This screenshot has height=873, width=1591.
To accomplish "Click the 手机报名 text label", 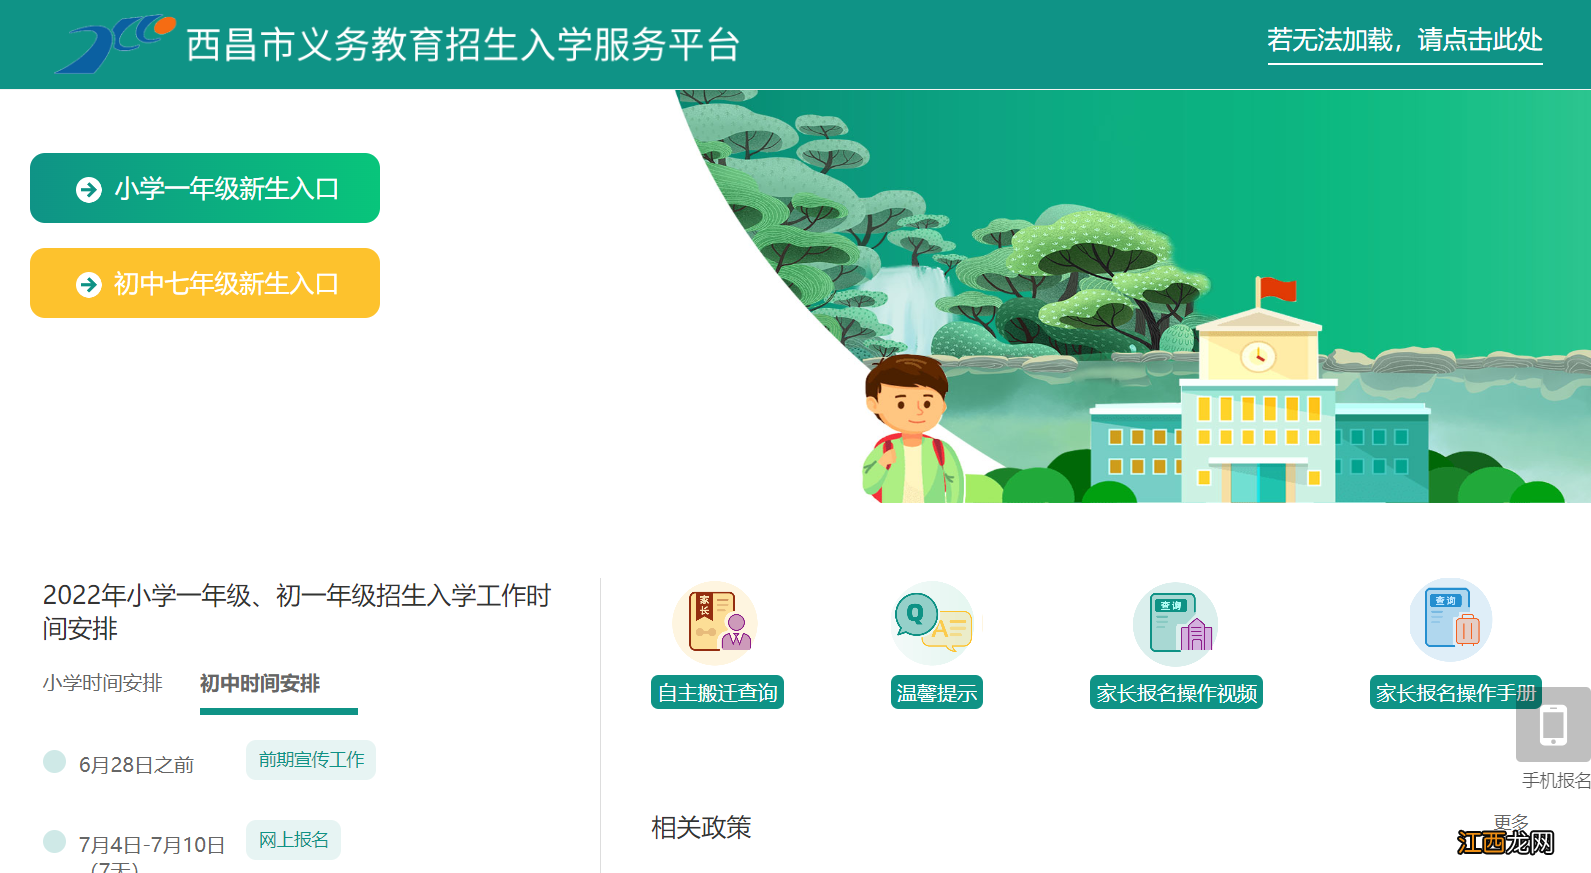I will (1556, 780).
